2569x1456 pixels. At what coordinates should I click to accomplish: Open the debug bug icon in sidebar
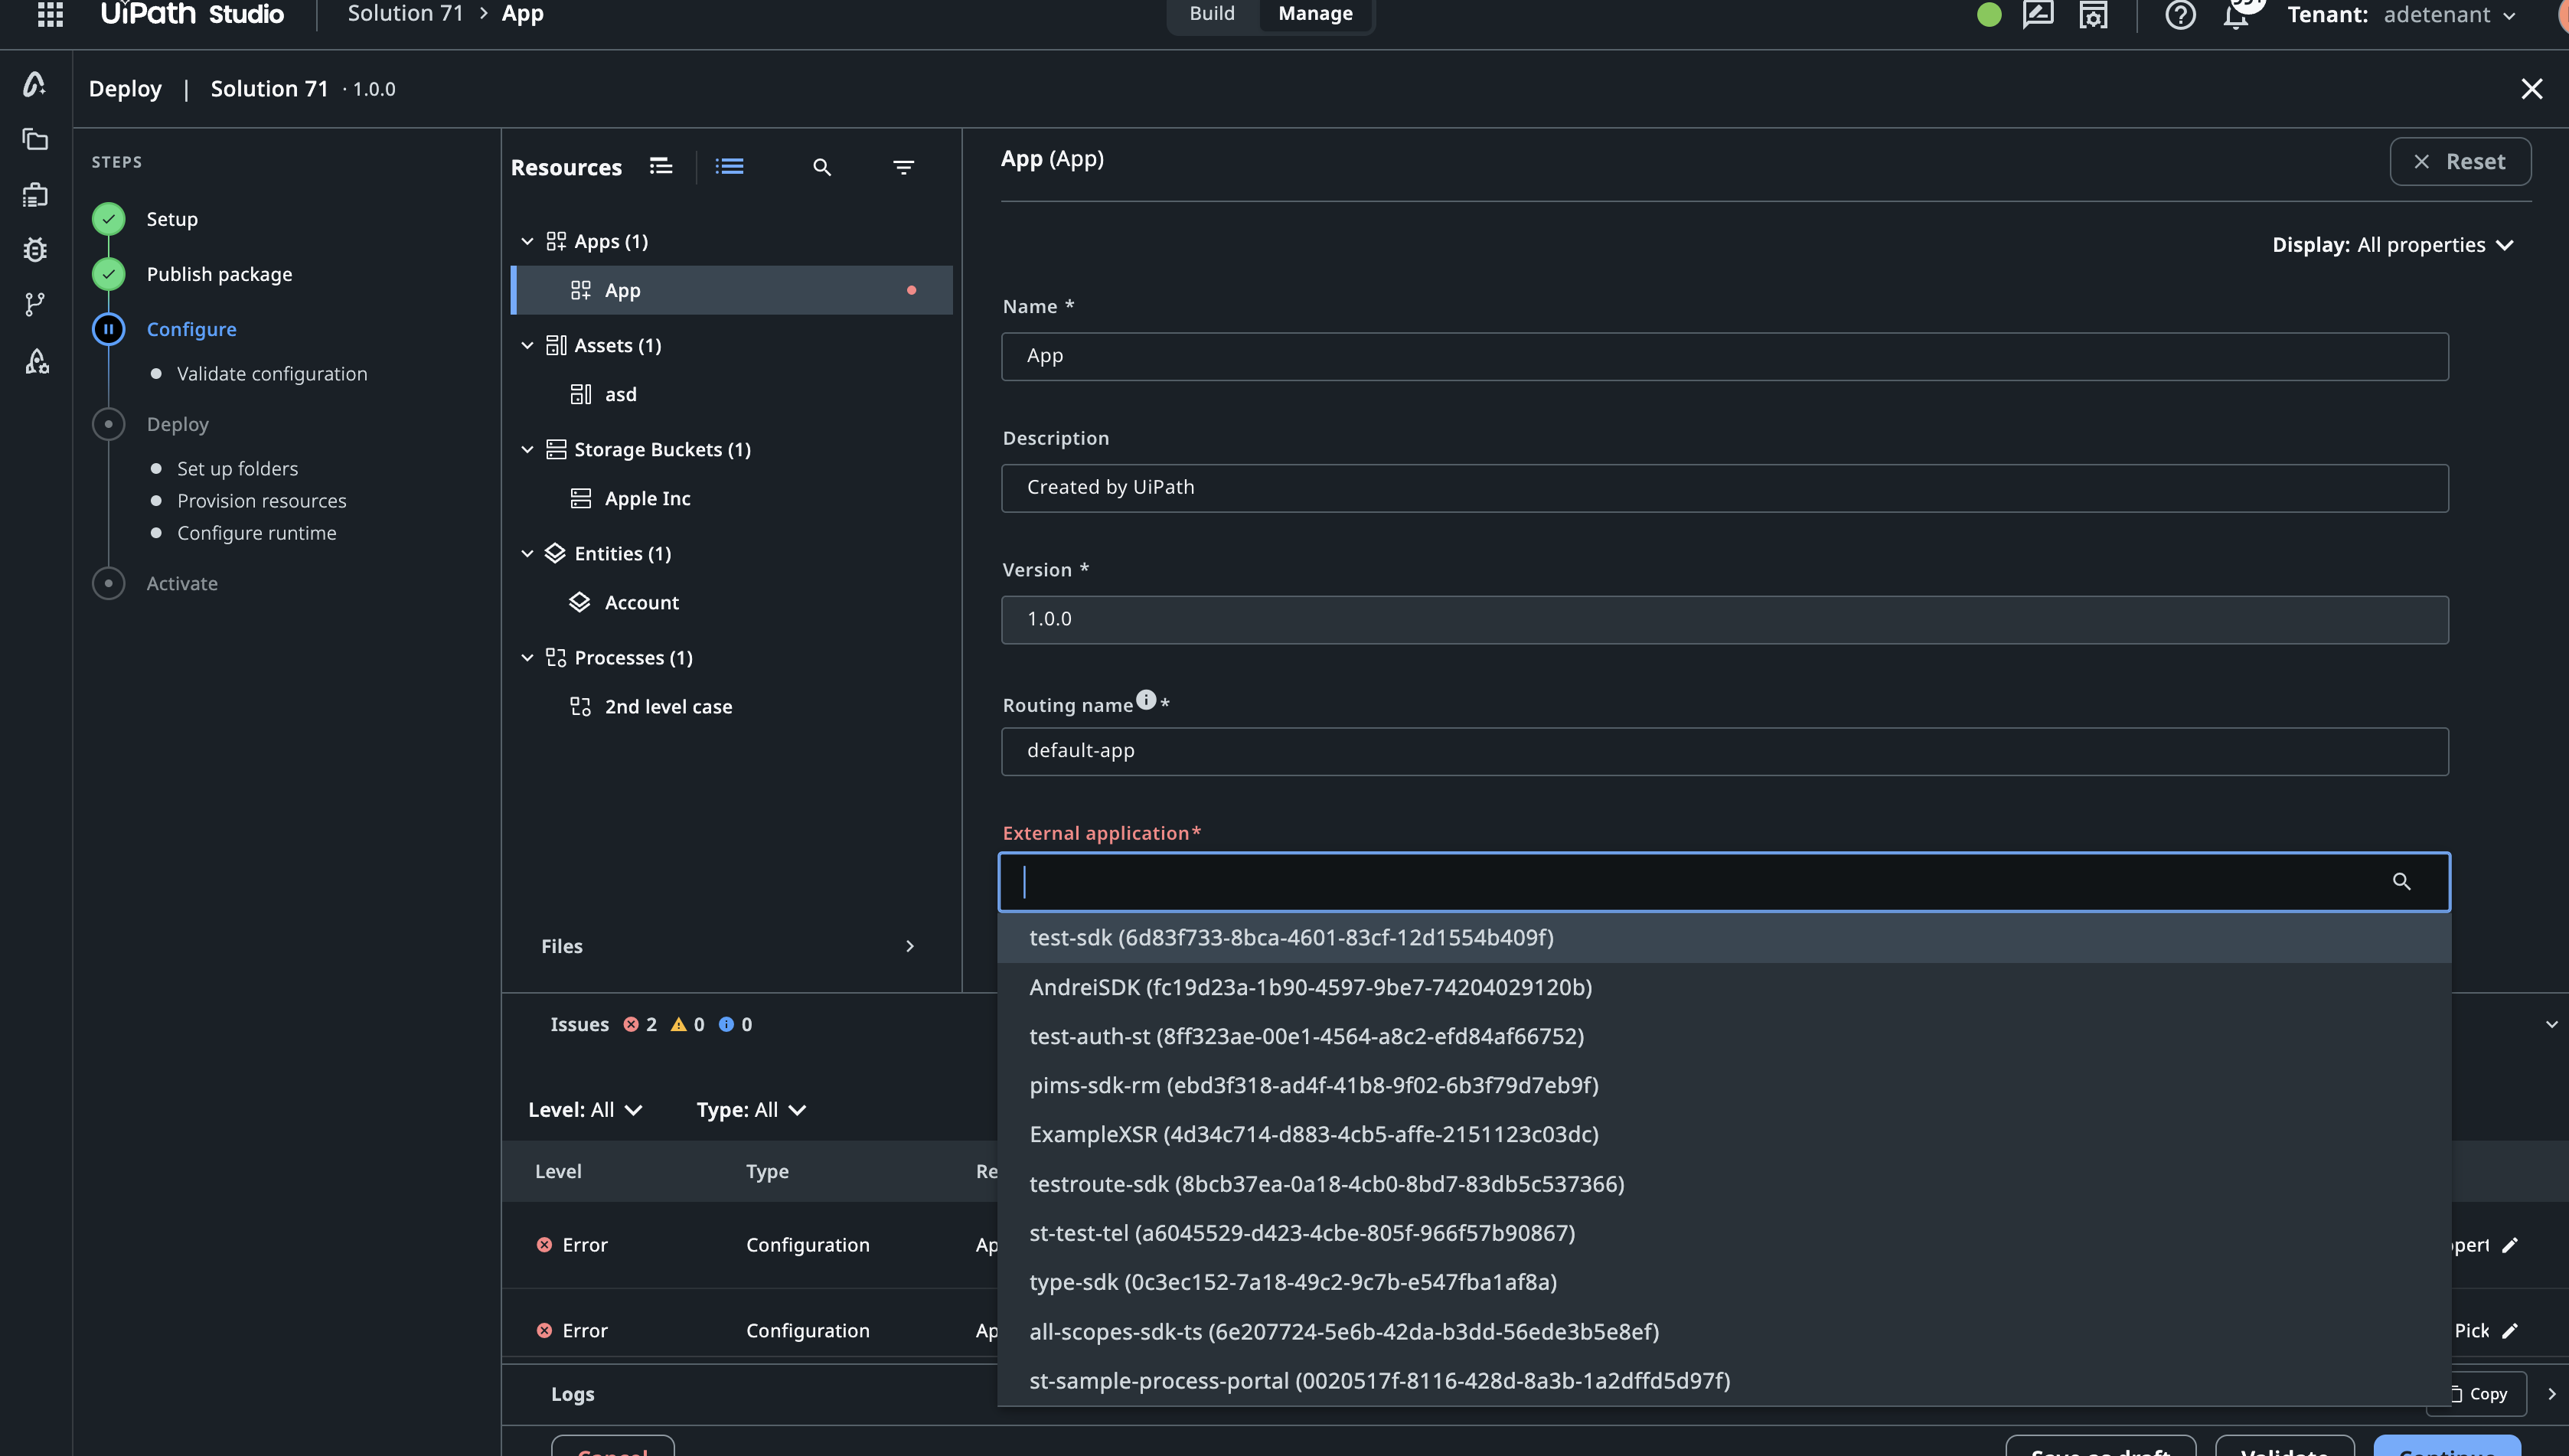click(35, 249)
